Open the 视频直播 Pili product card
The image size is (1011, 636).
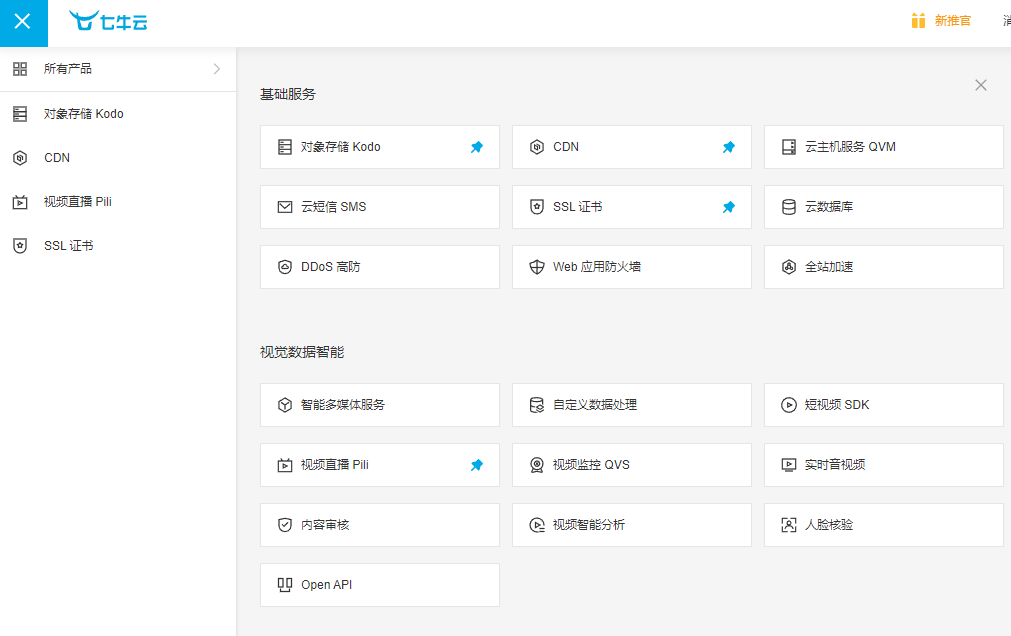point(380,465)
